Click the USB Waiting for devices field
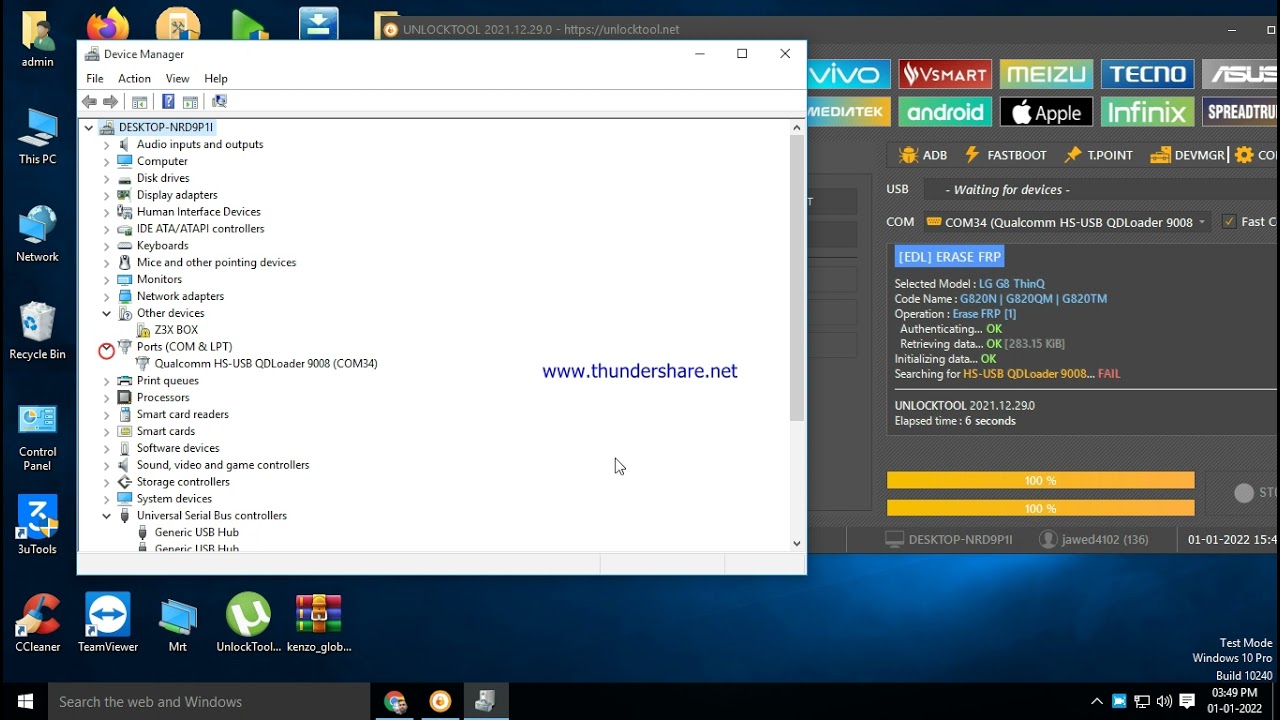The image size is (1280, 720). [1100, 190]
